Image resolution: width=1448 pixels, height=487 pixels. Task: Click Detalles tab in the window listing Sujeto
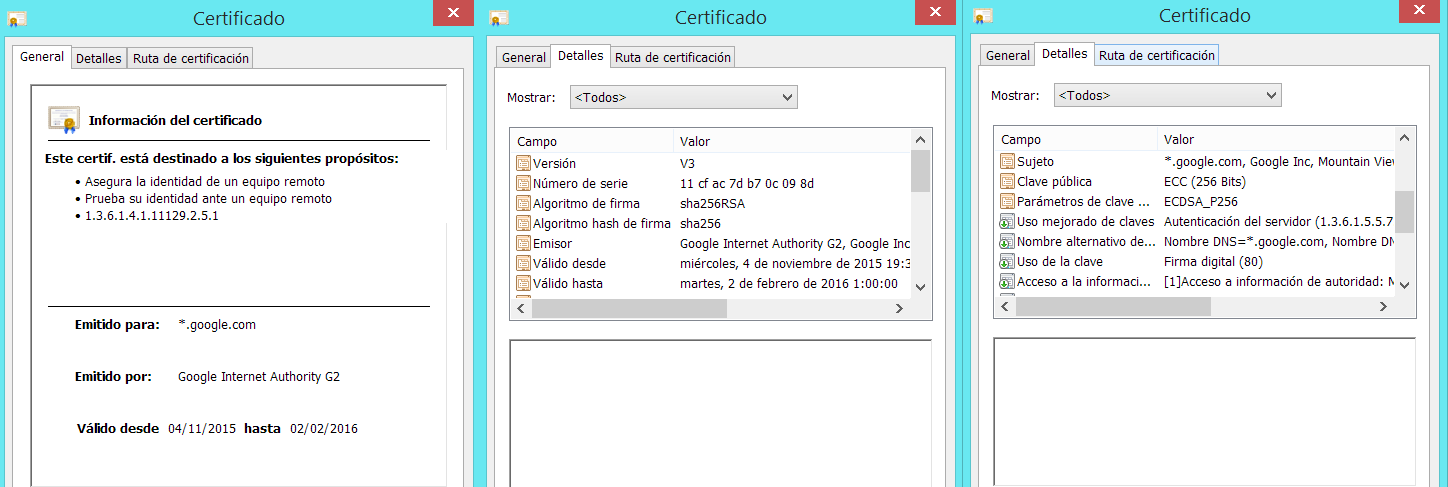coord(1065,54)
